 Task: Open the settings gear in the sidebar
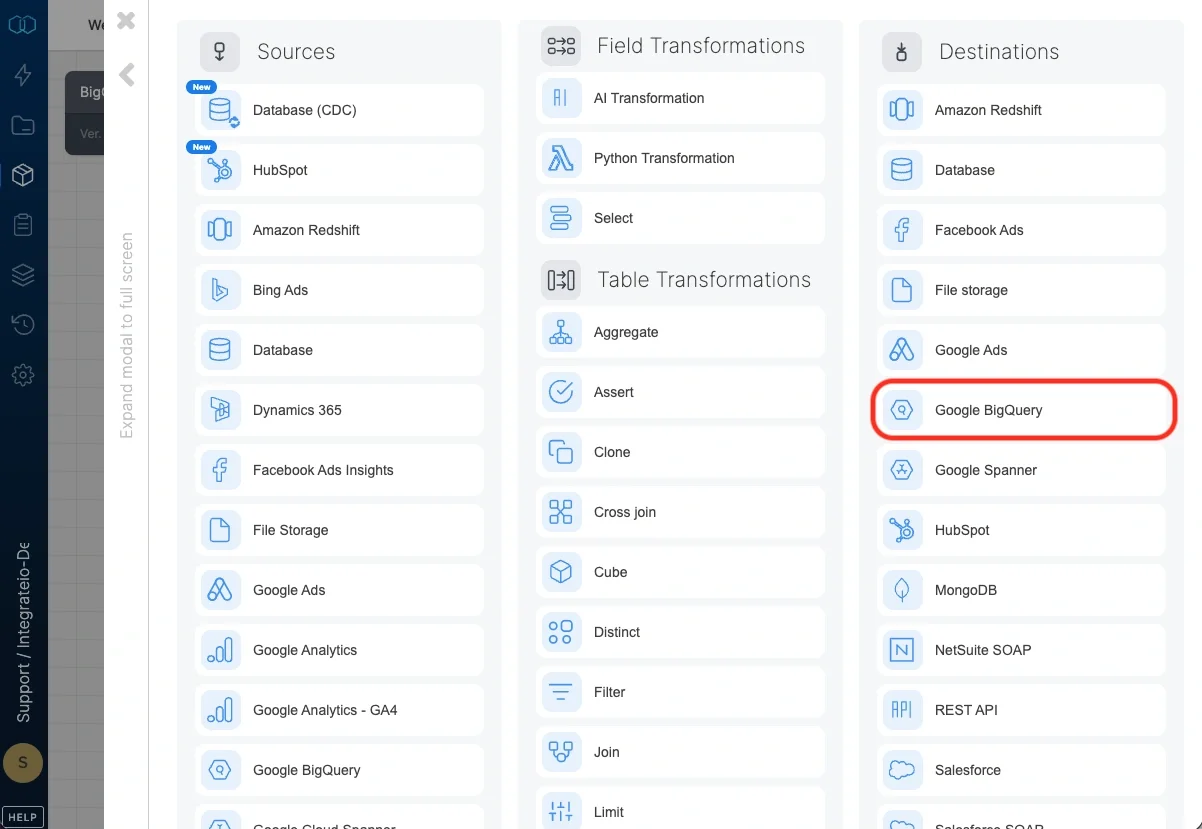coord(22,375)
